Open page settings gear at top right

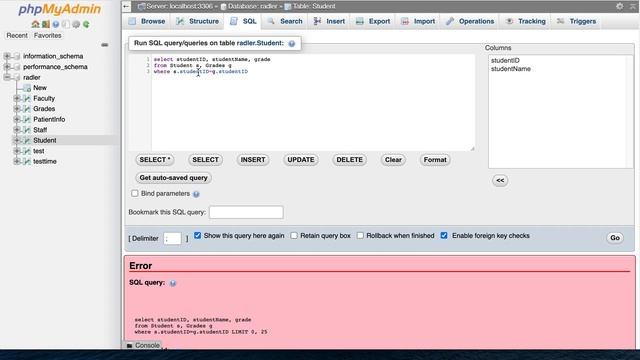pyautogui.click(x=620, y=6)
